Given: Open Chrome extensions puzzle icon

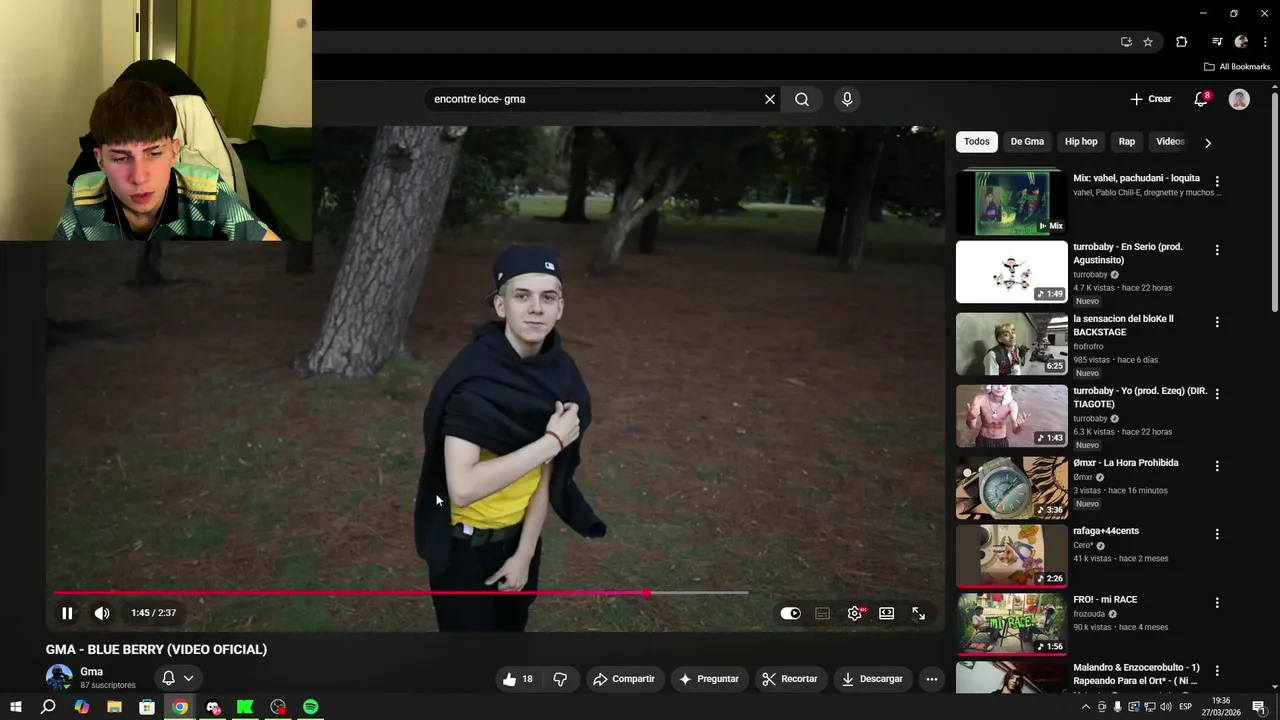Looking at the screenshot, I should tap(1182, 42).
